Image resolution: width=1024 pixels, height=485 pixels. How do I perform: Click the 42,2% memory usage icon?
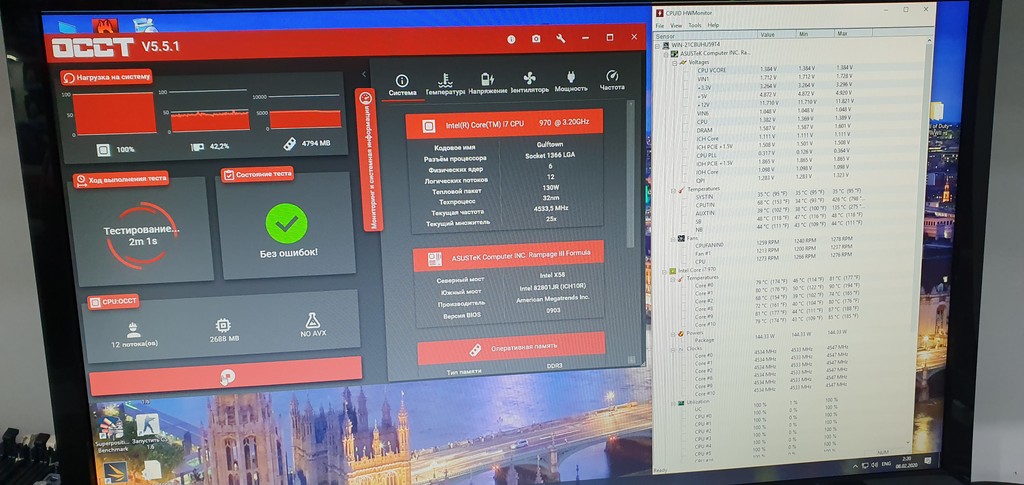(x=197, y=147)
